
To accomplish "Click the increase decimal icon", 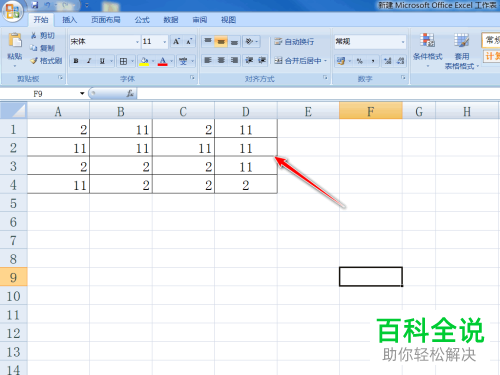I will [x=387, y=61].
